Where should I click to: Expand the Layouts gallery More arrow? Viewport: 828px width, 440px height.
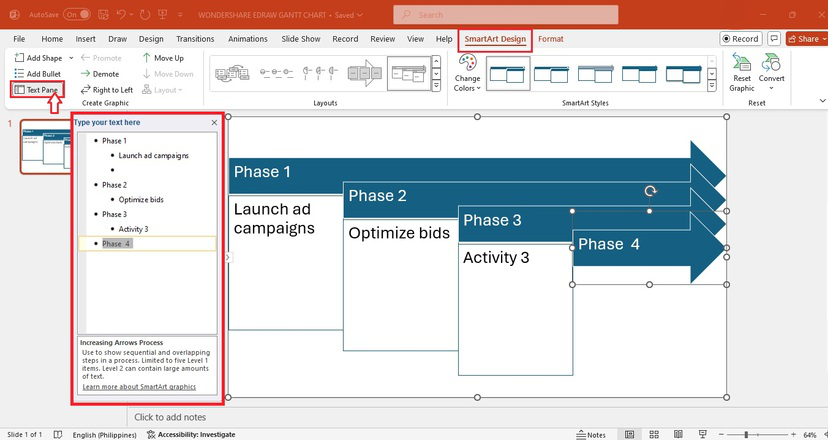(x=436, y=86)
